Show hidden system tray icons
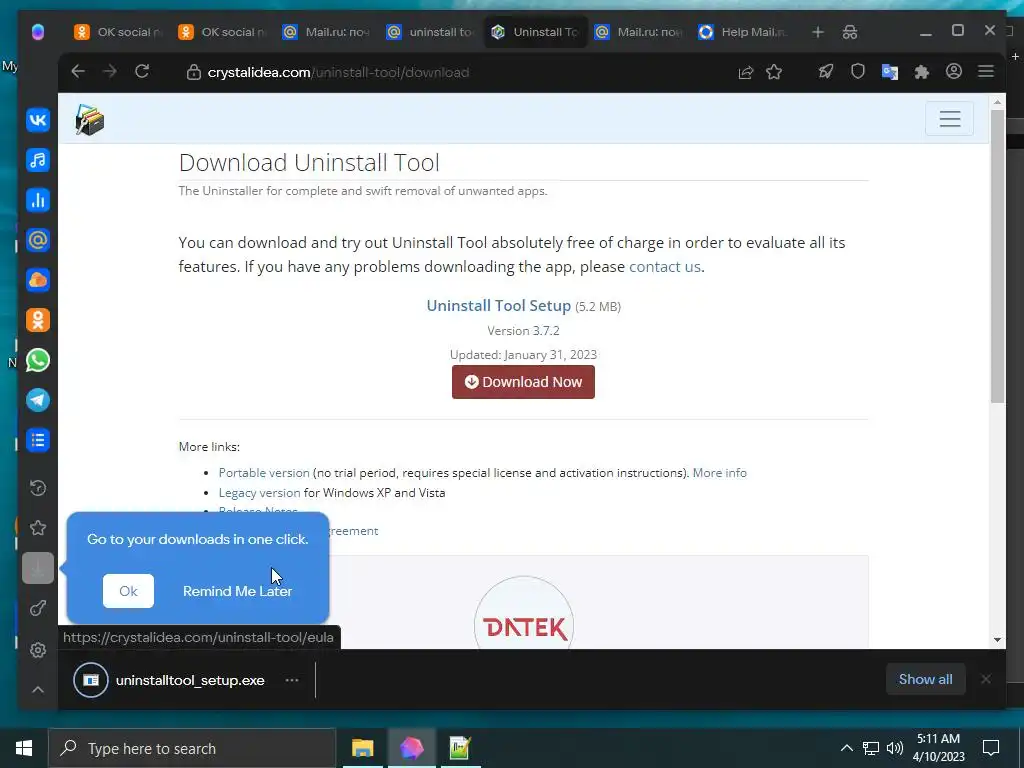The image size is (1024, 768). 846,748
